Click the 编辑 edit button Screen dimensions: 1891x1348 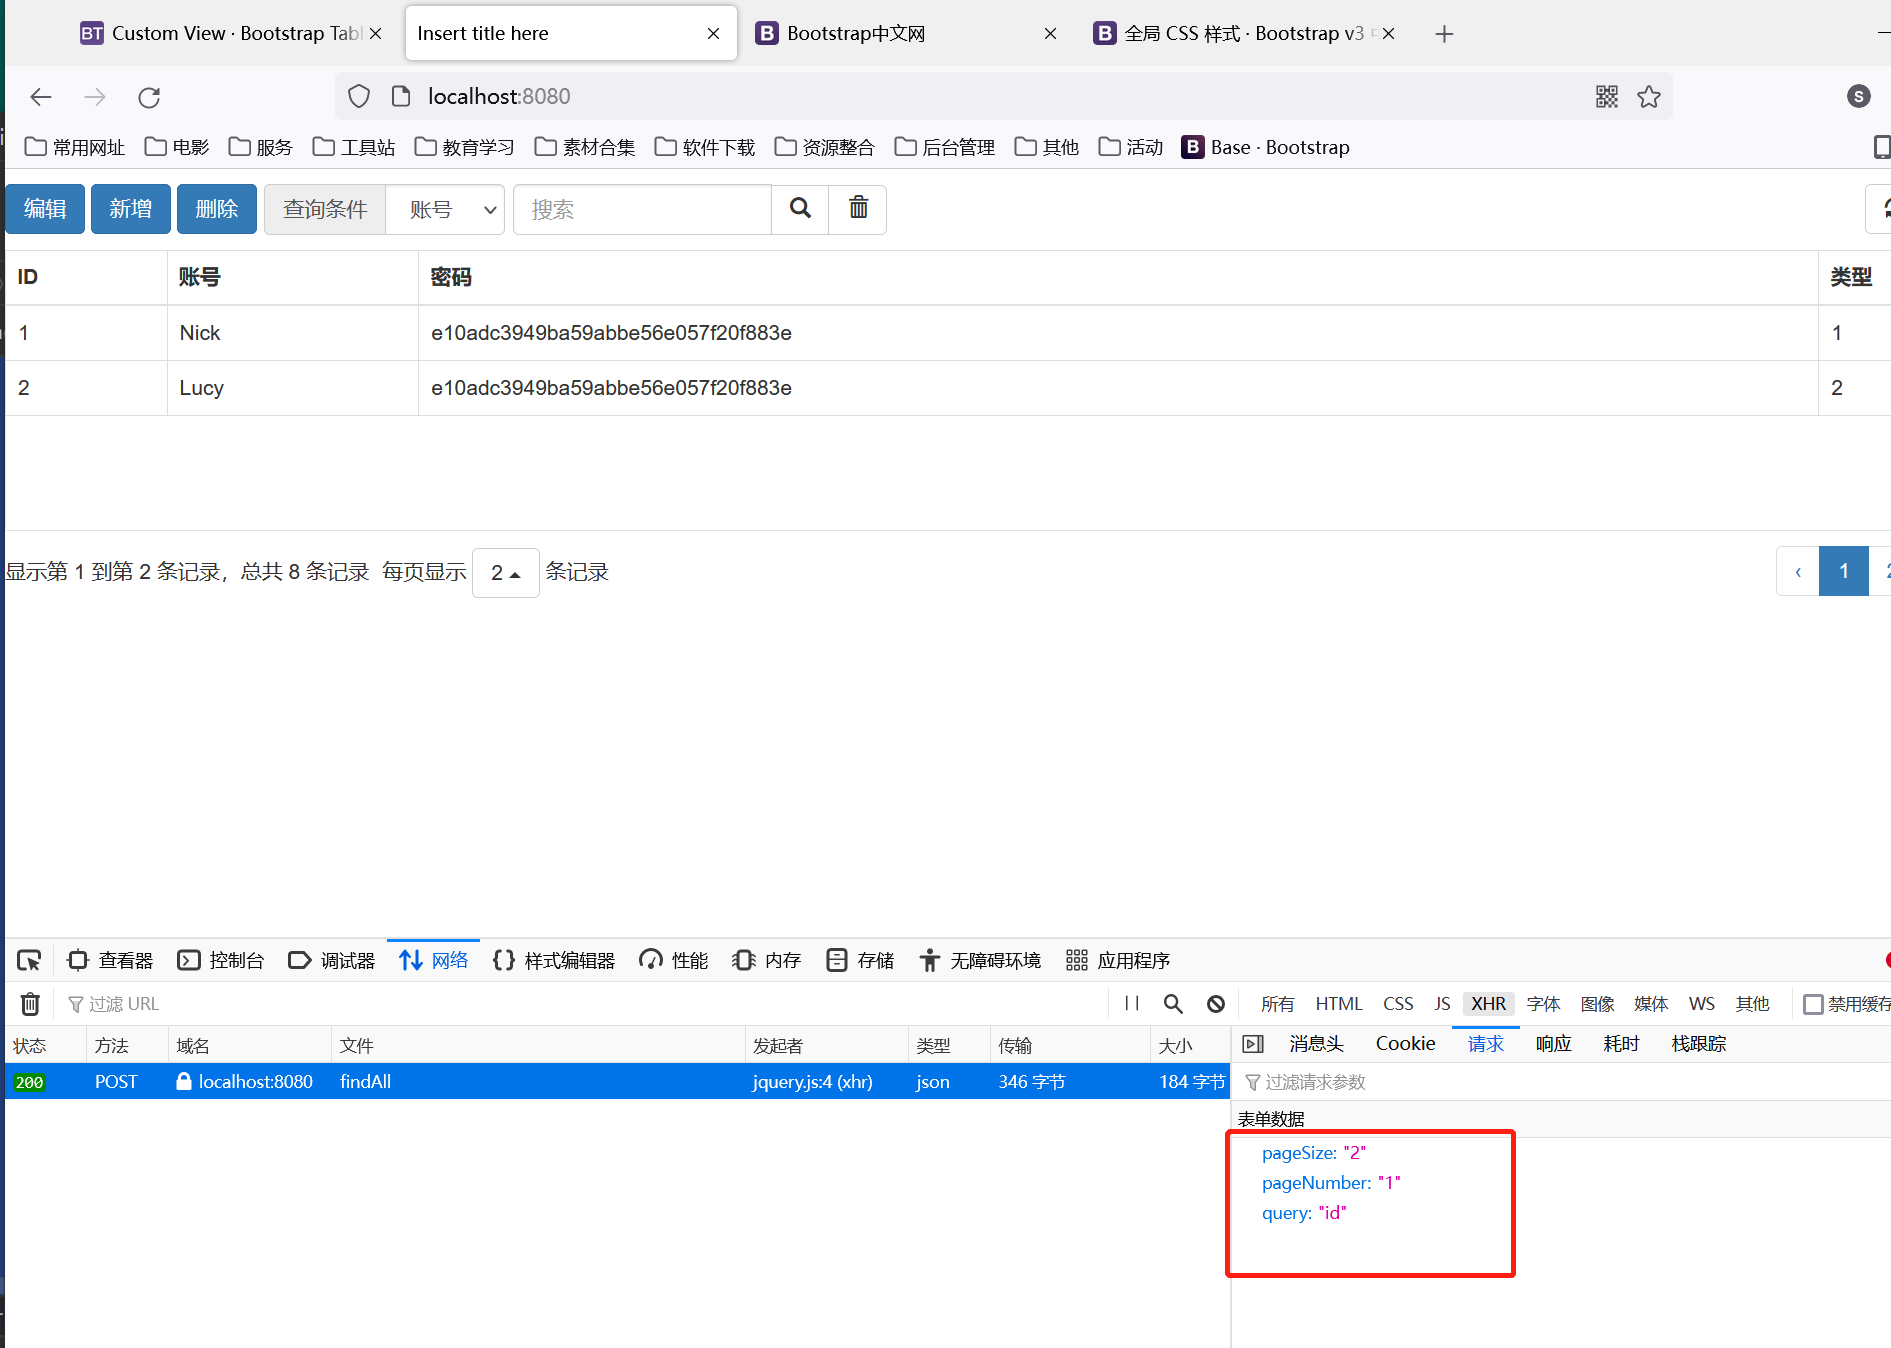pyautogui.click(x=45, y=209)
